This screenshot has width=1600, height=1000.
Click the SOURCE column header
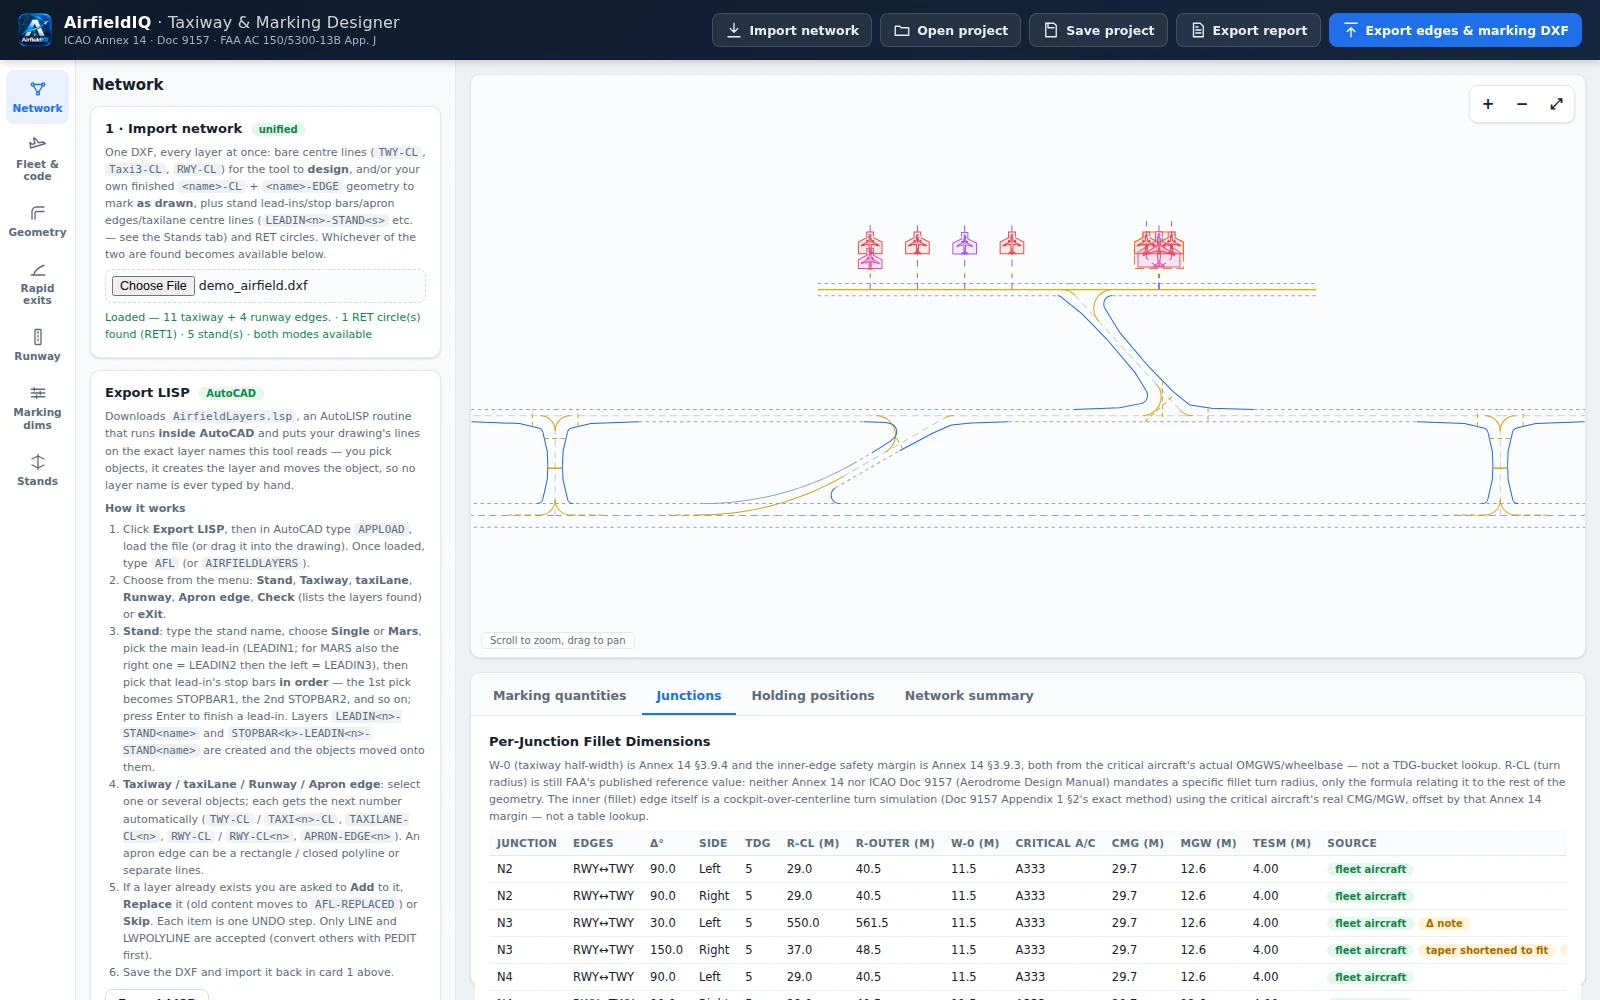1351,843
